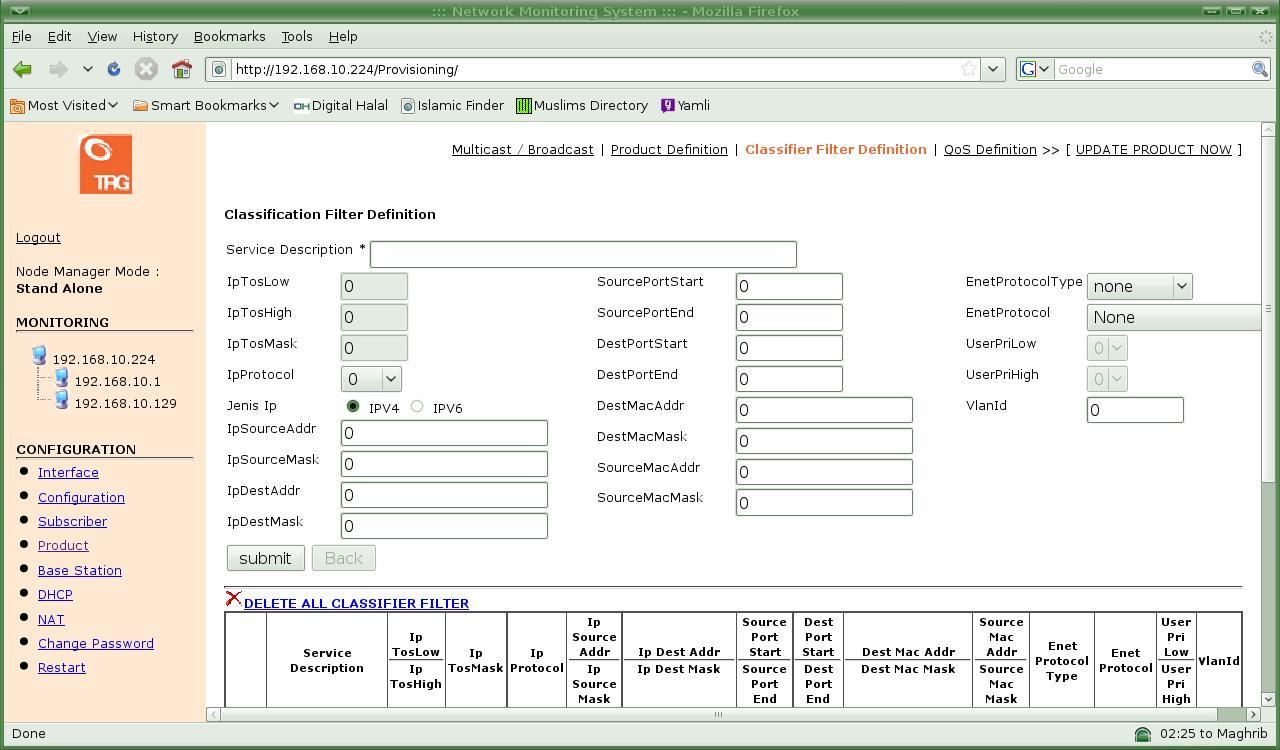Click the browser Back arrow button
This screenshot has width=1280, height=750.
pyautogui.click(x=22, y=69)
